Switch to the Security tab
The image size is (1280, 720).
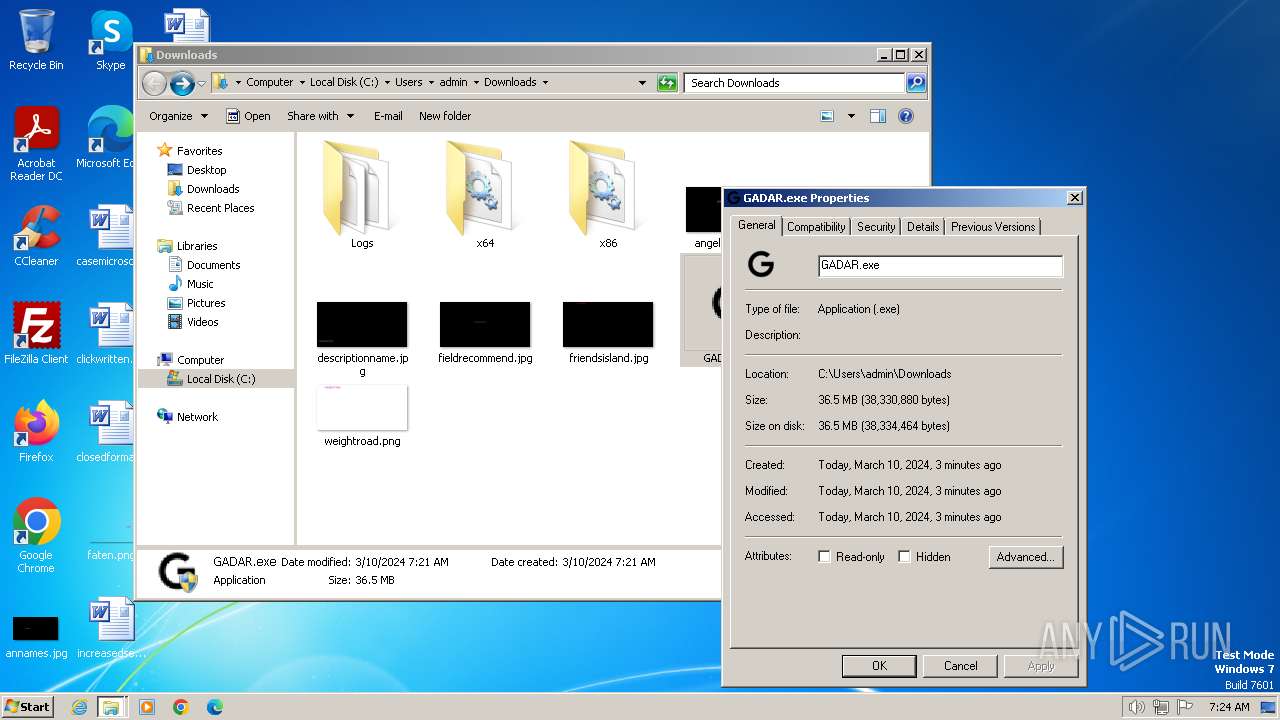pos(876,227)
